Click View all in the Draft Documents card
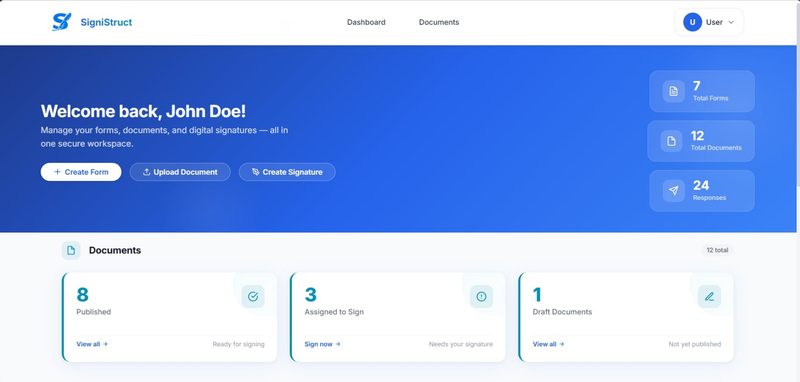The width and height of the screenshot is (800, 382). 548,344
